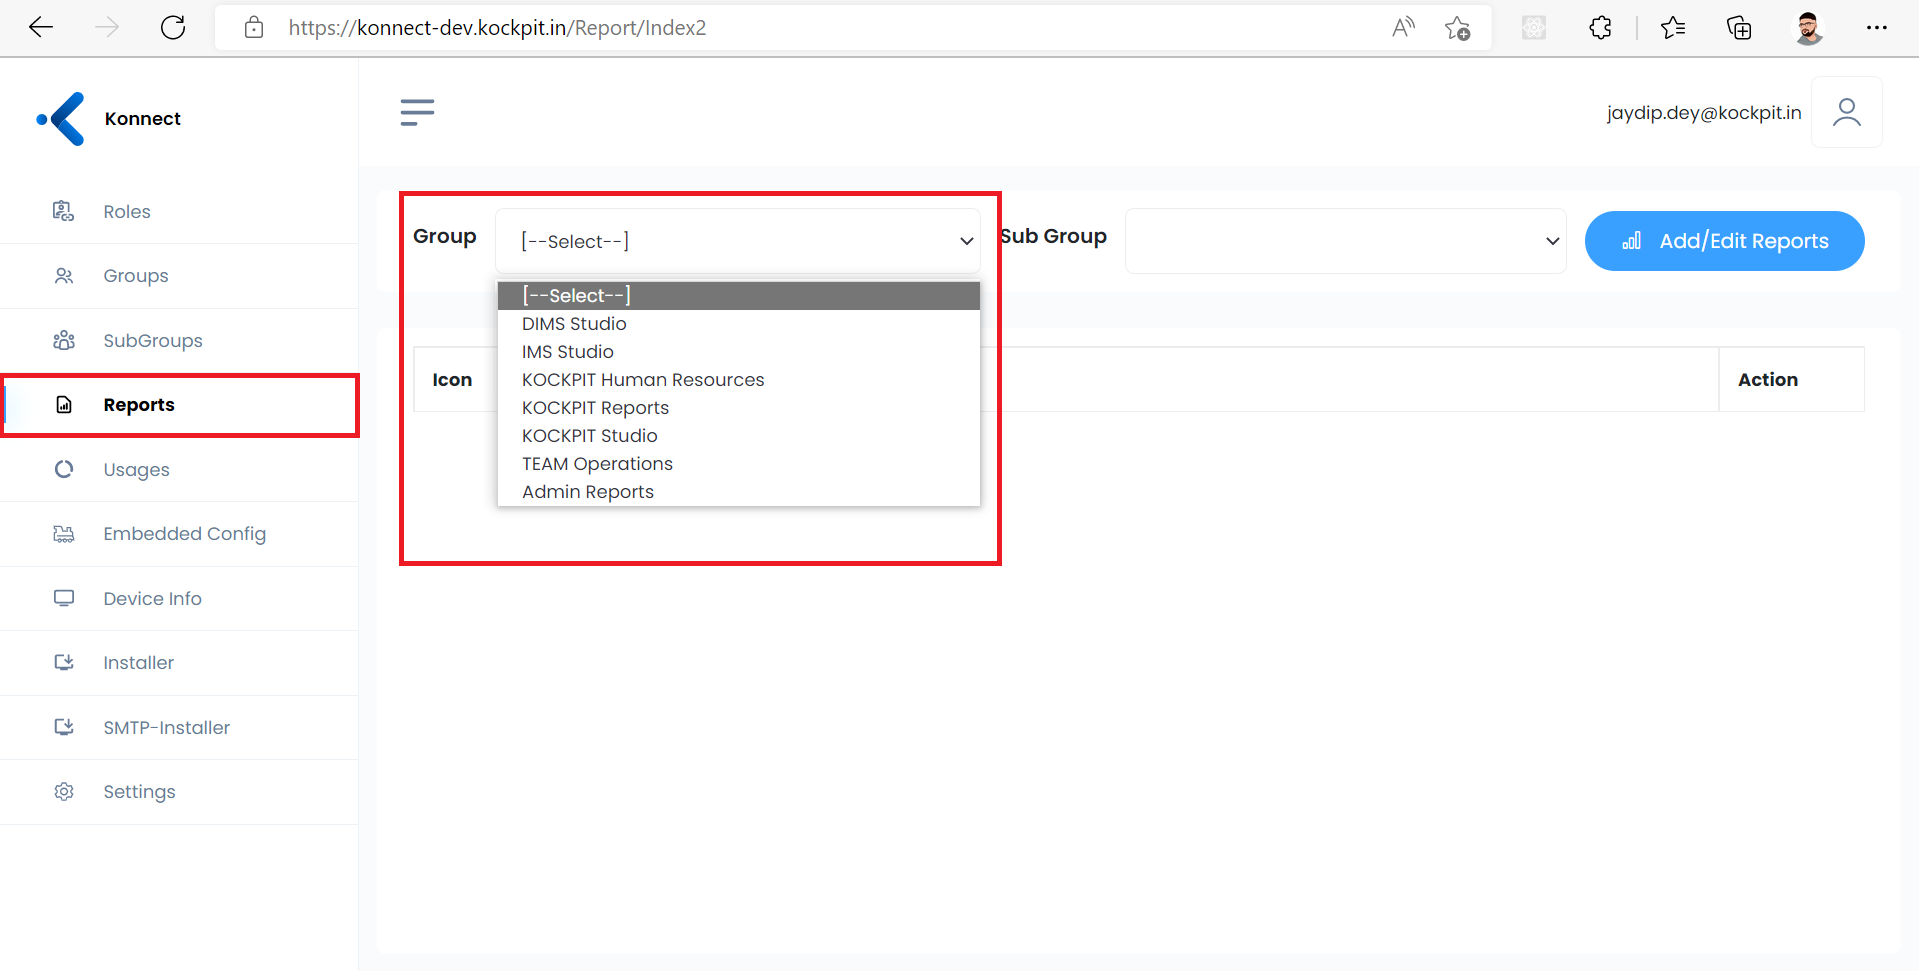Open the user profile avatar icon
This screenshot has height=971, width=1919.
(x=1847, y=112)
